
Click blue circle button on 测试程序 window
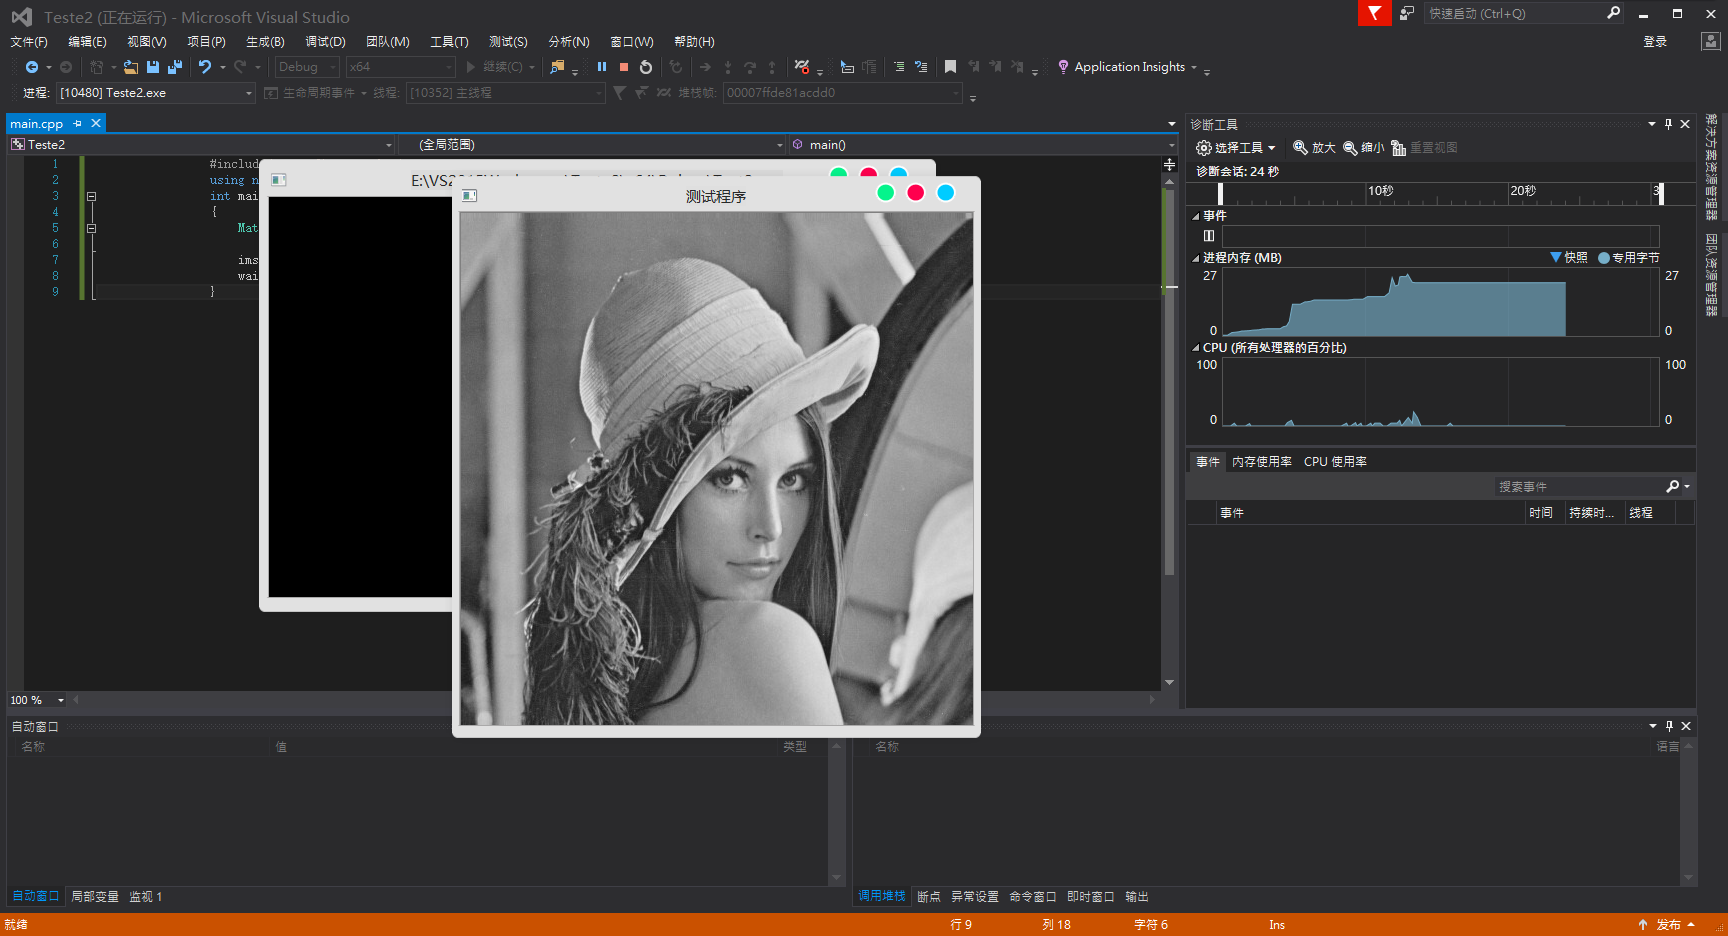click(x=945, y=193)
